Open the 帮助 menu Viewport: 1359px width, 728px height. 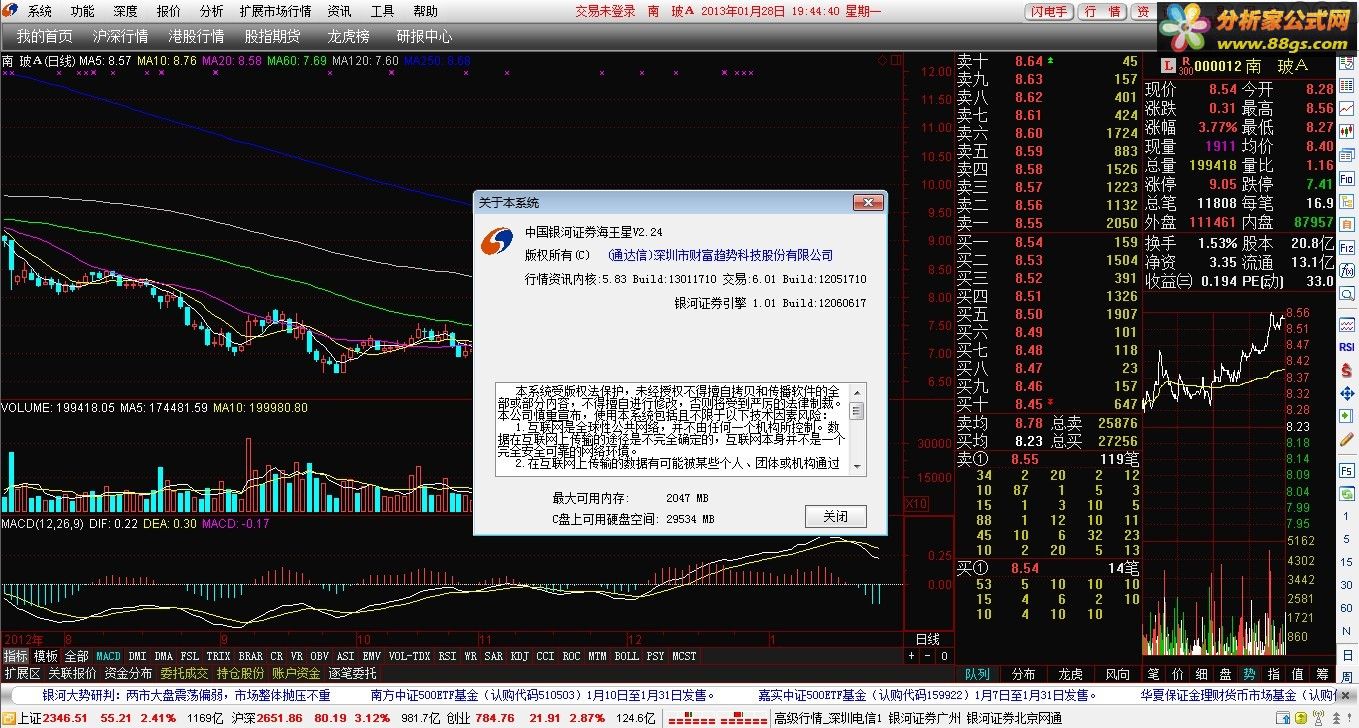pos(425,11)
